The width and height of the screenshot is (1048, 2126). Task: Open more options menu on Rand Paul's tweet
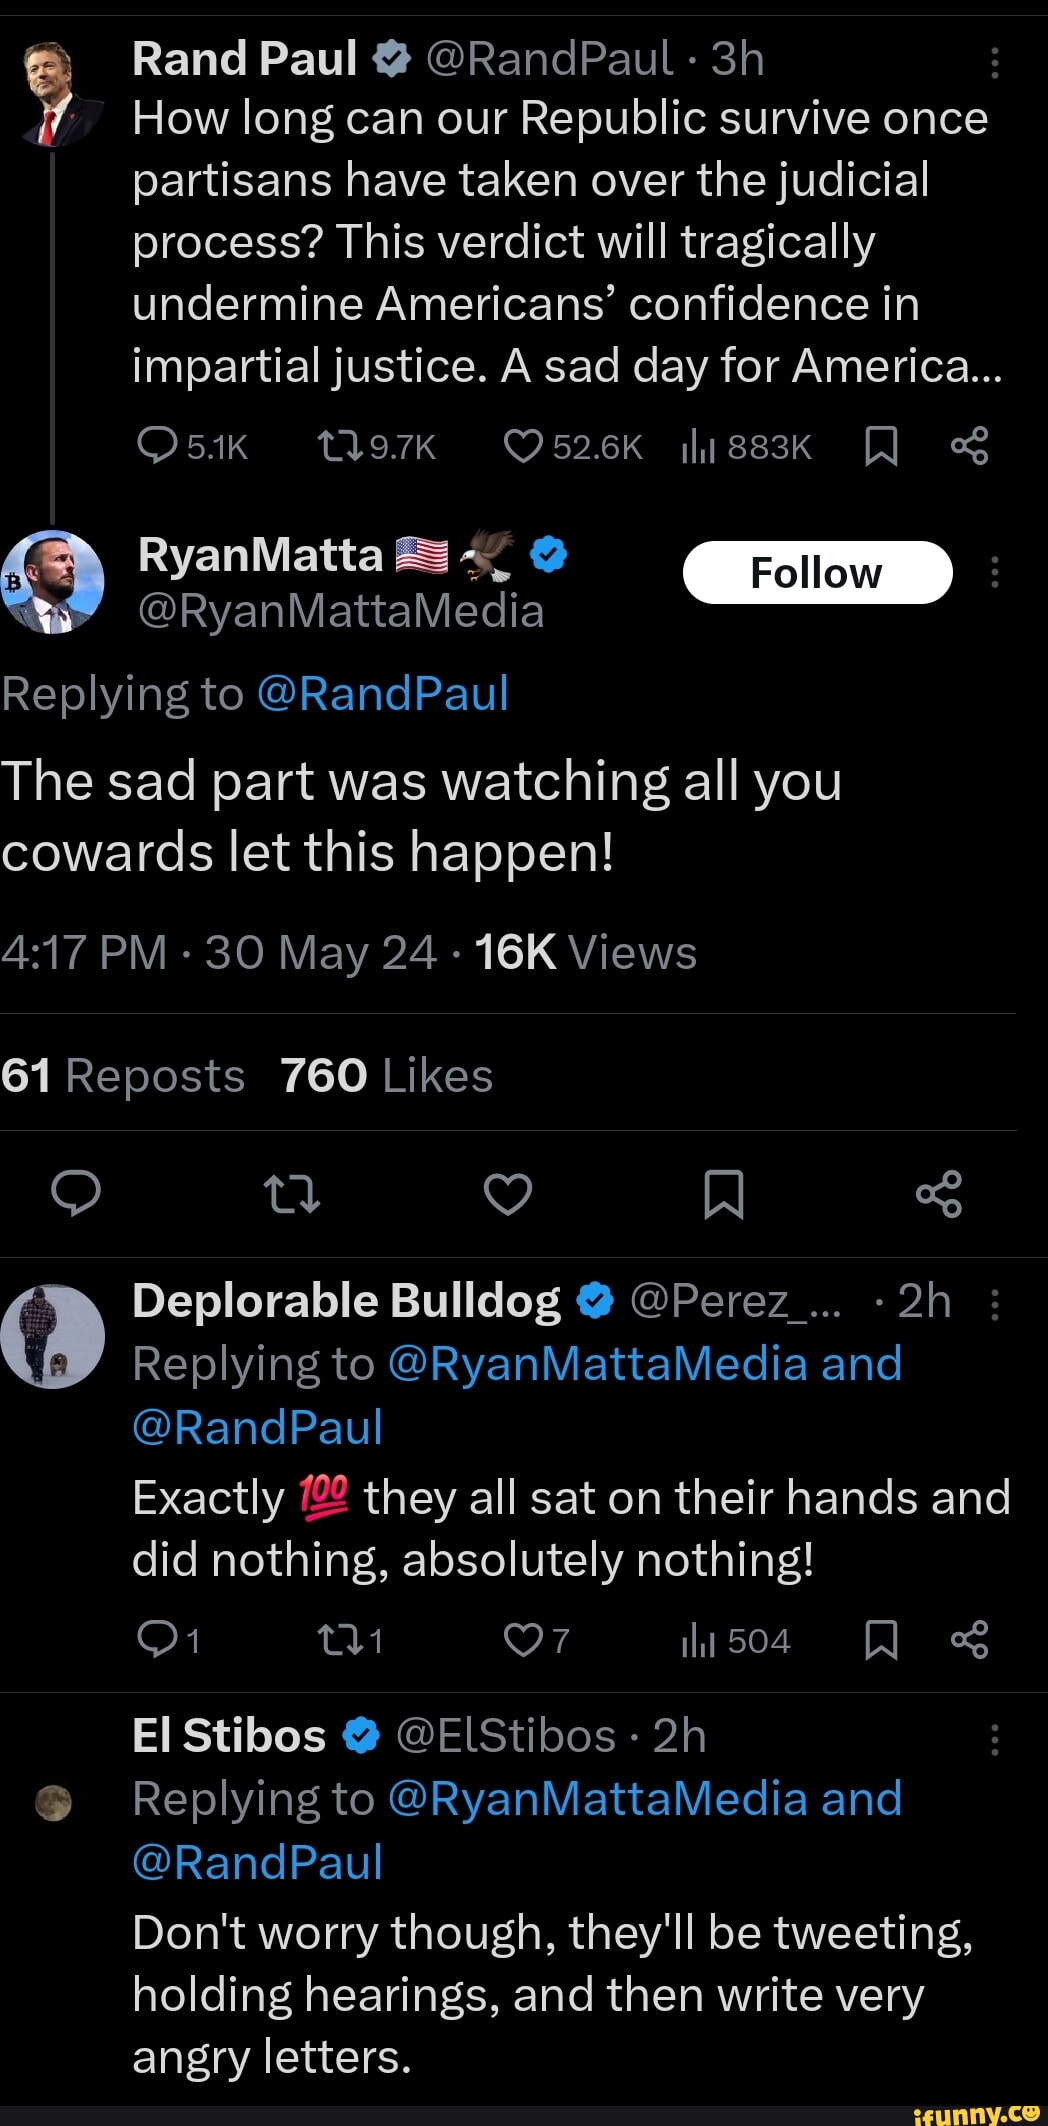click(994, 63)
